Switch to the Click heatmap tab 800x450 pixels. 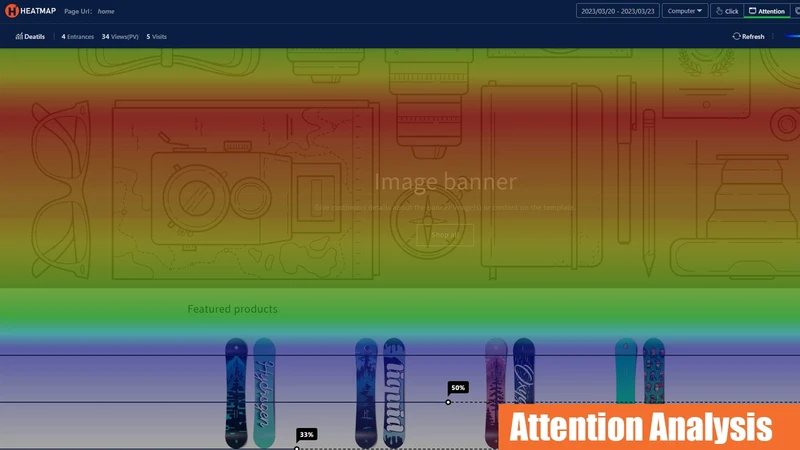point(727,11)
